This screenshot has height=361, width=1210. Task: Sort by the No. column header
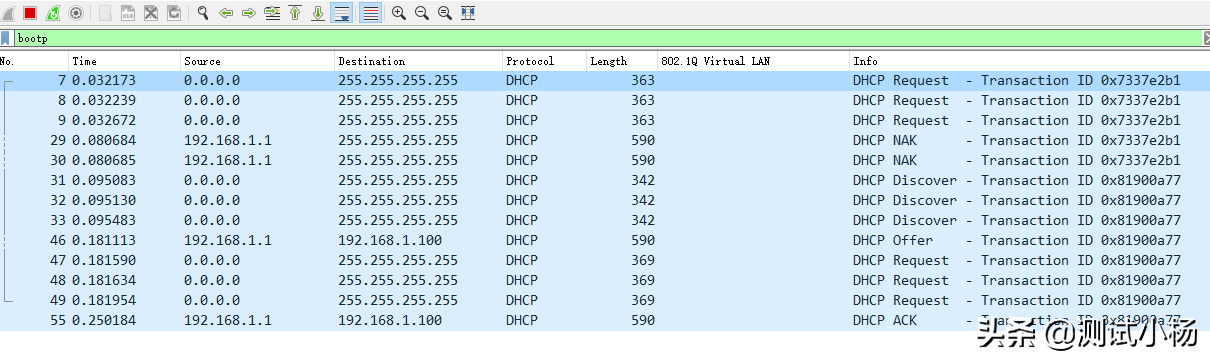34,61
